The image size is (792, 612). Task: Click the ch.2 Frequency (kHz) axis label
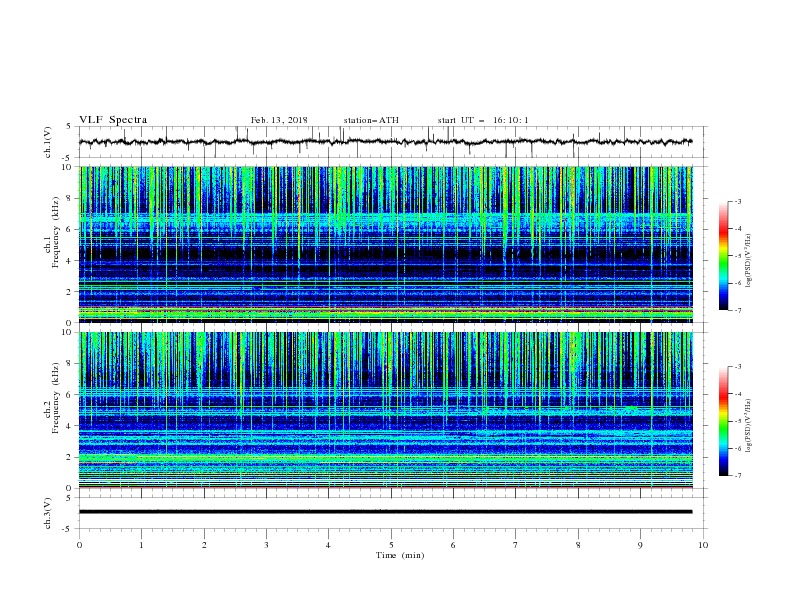[x=56, y=410]
